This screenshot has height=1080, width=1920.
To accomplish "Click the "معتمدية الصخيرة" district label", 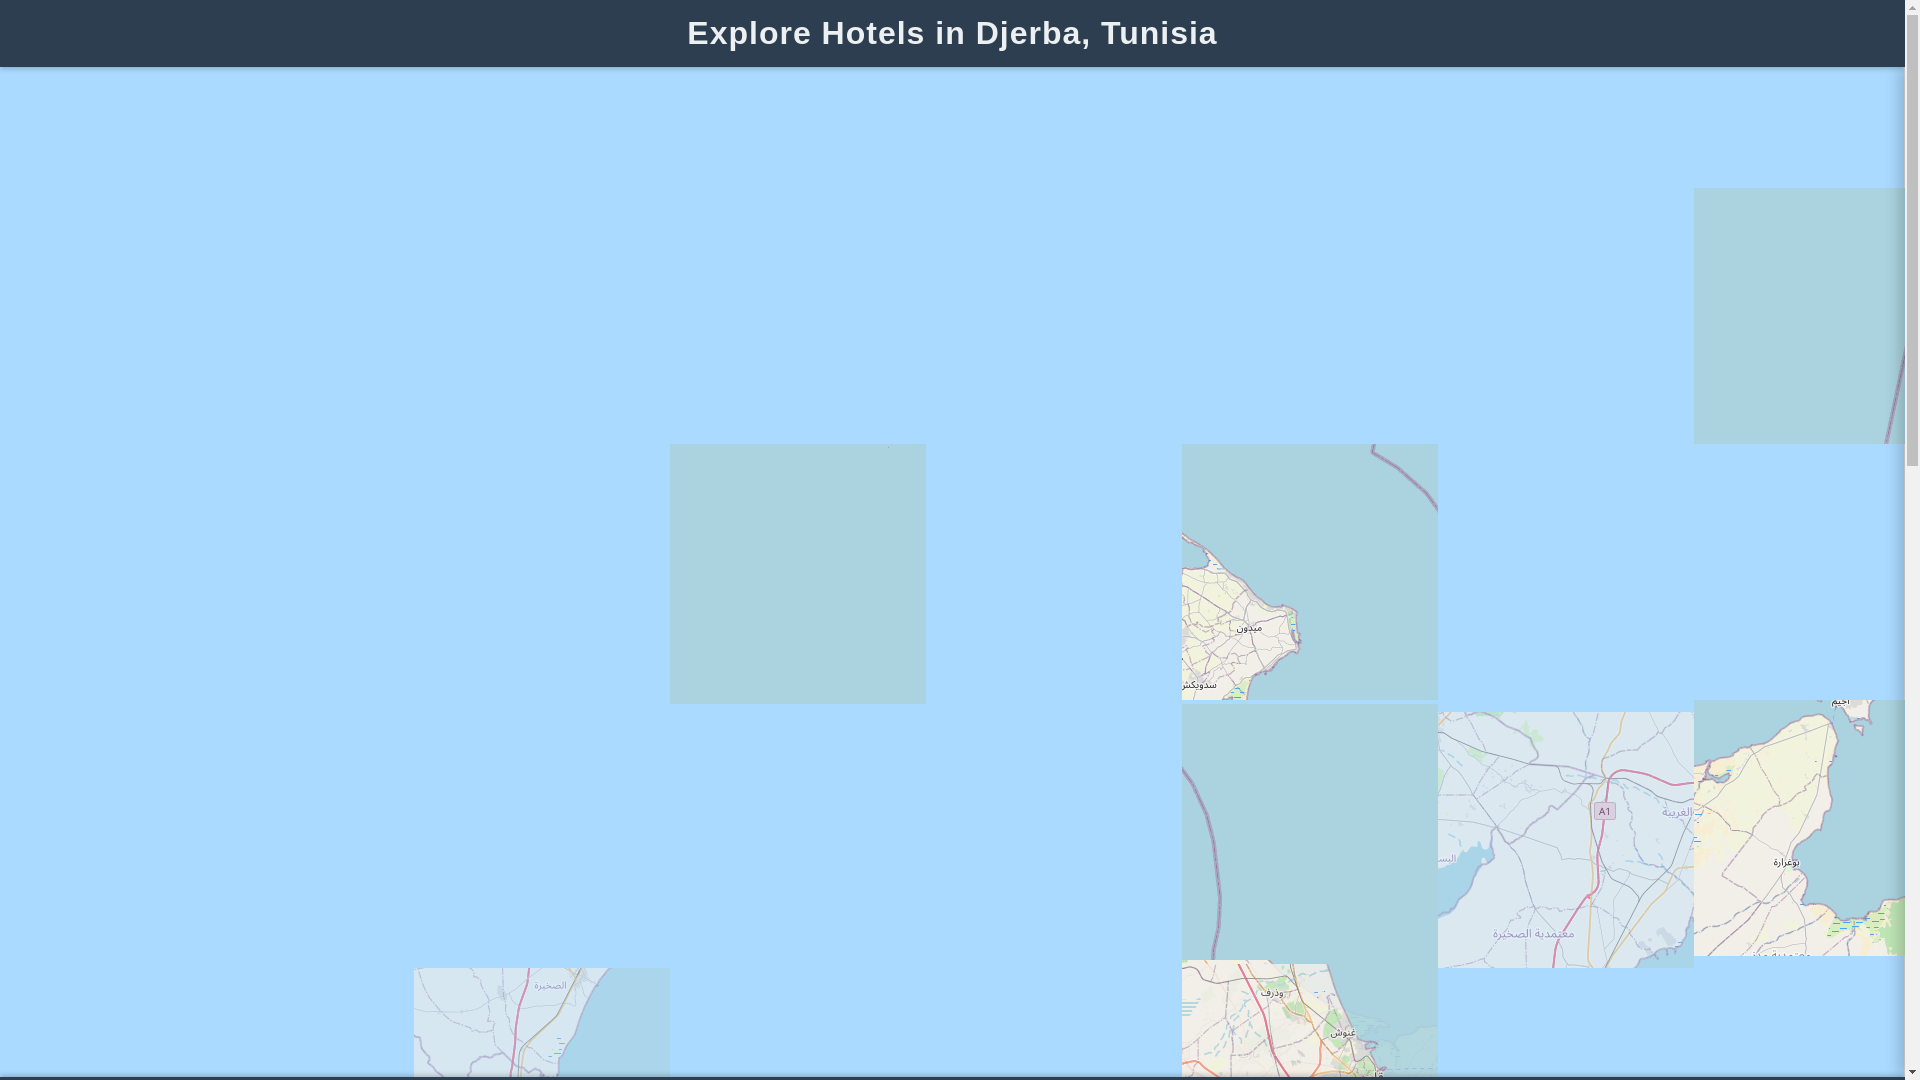I will pyautogui.click(x=1533, y=933).
